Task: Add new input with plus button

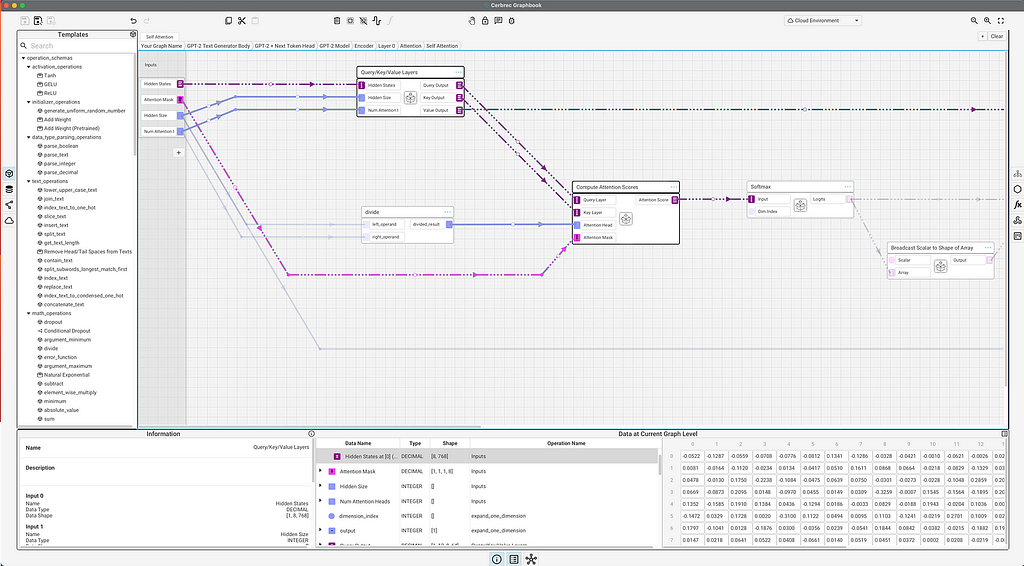Action: (178, 153)
